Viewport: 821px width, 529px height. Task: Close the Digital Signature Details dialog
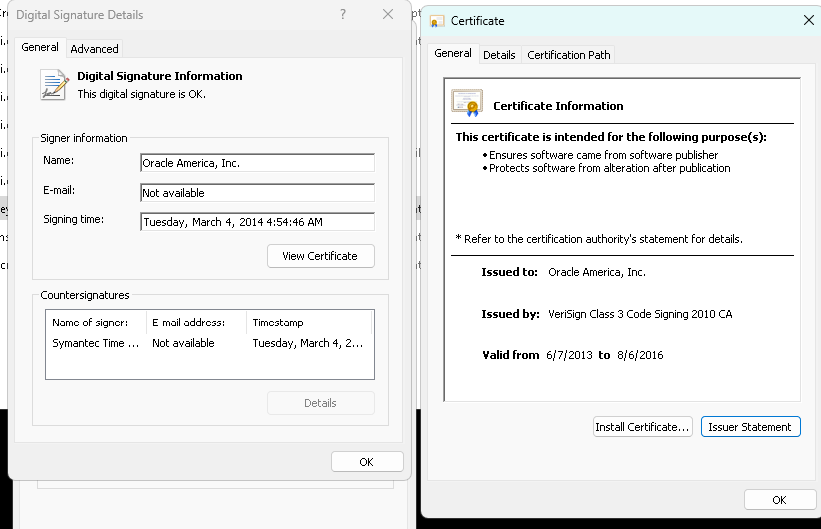pyautogui.click(x=388, y=14)
